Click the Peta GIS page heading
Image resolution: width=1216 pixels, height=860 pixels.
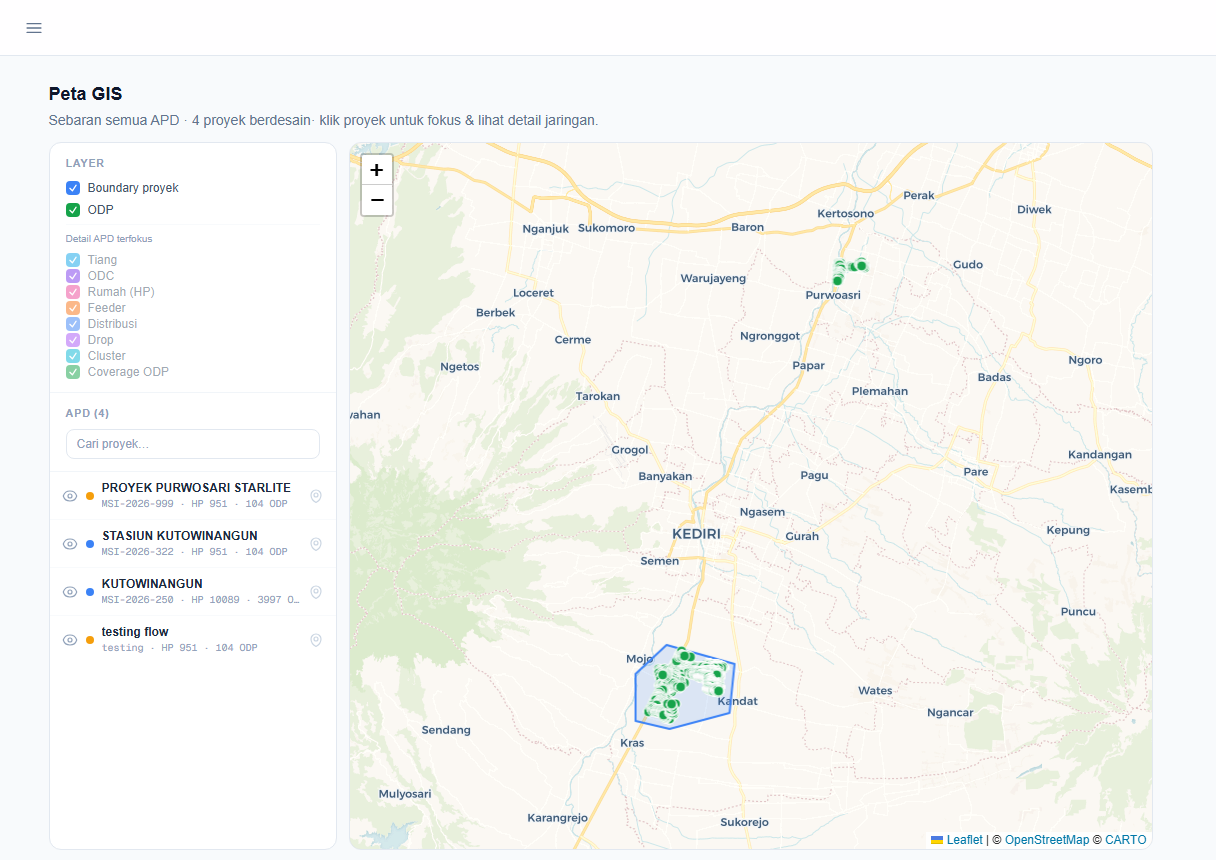coord(86,94)
